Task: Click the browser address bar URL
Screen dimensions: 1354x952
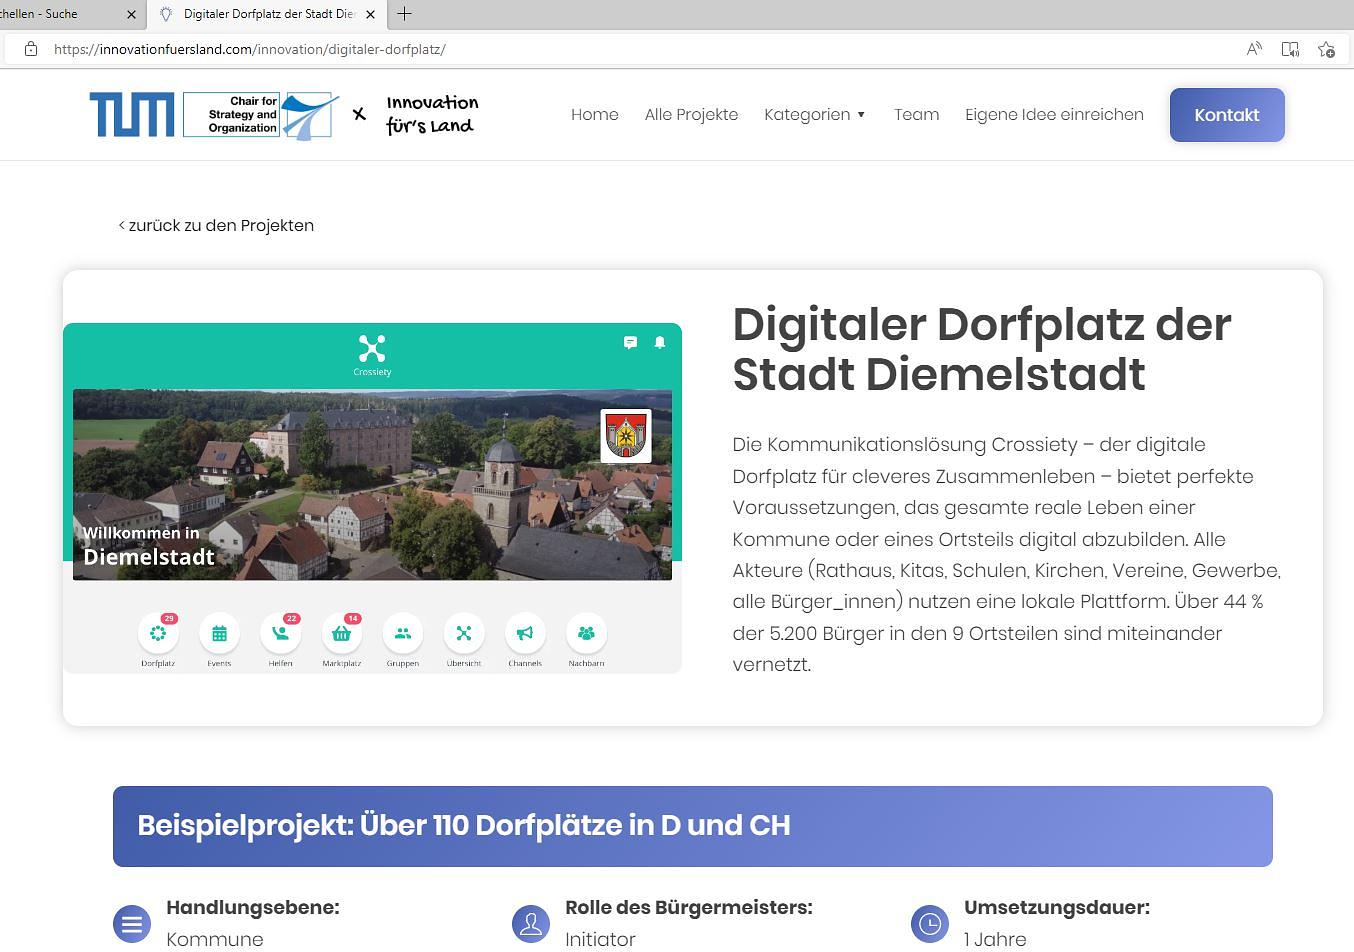Action: click(x=250, y=49)
